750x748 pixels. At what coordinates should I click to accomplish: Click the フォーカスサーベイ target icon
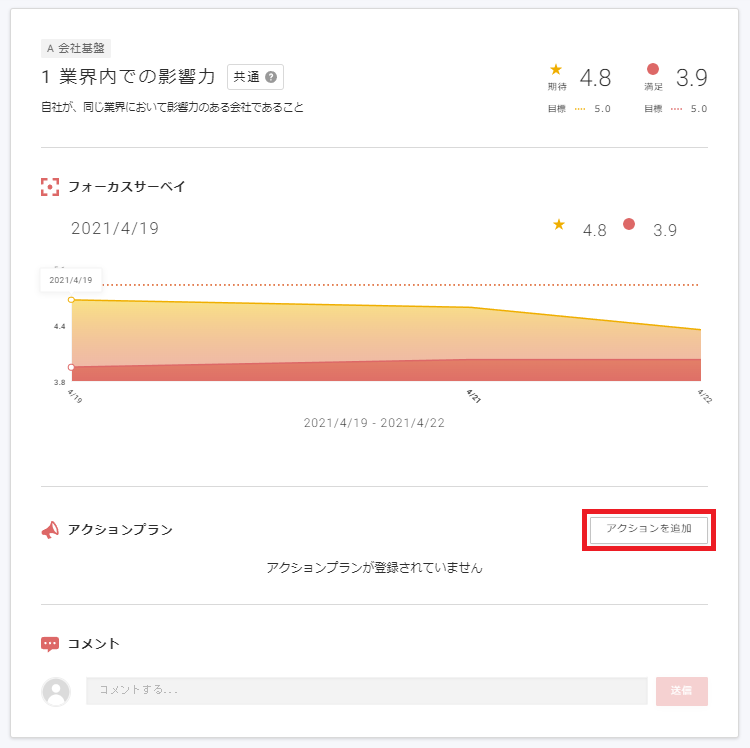[50, 186]
